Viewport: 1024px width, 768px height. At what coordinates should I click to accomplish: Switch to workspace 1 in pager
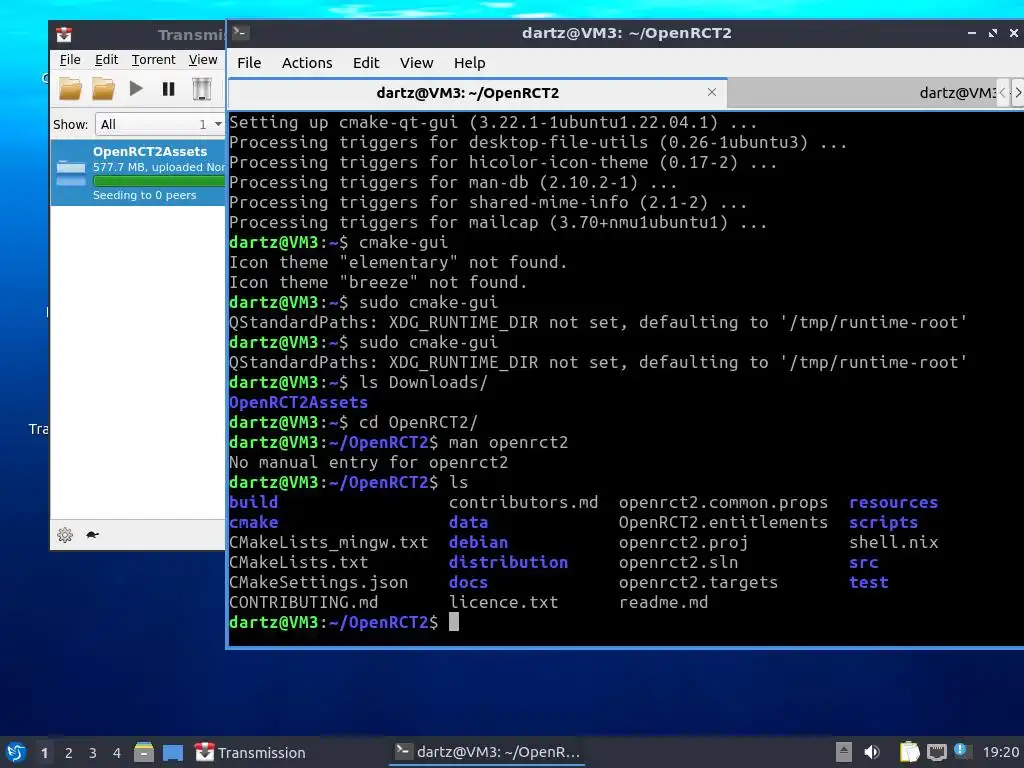[x=44, y=753]
